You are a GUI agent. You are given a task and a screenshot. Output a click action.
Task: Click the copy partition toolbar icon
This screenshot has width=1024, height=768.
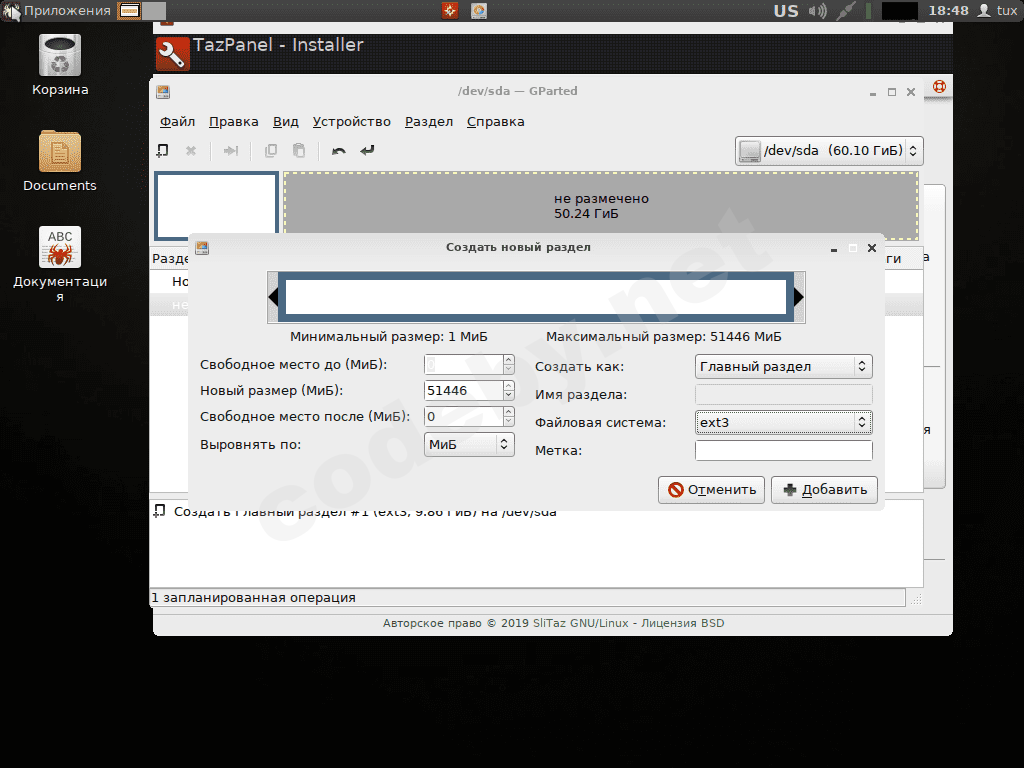tap(270, 151)
